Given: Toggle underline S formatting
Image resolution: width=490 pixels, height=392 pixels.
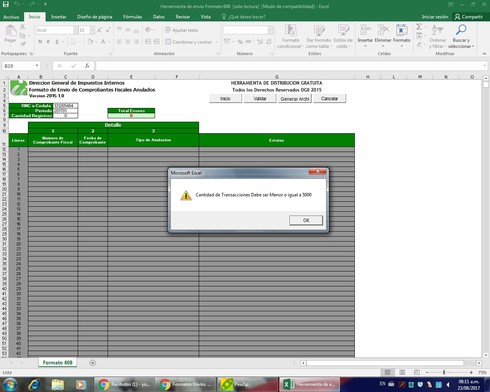Looking at the screenshot, I should pos(57,42).
